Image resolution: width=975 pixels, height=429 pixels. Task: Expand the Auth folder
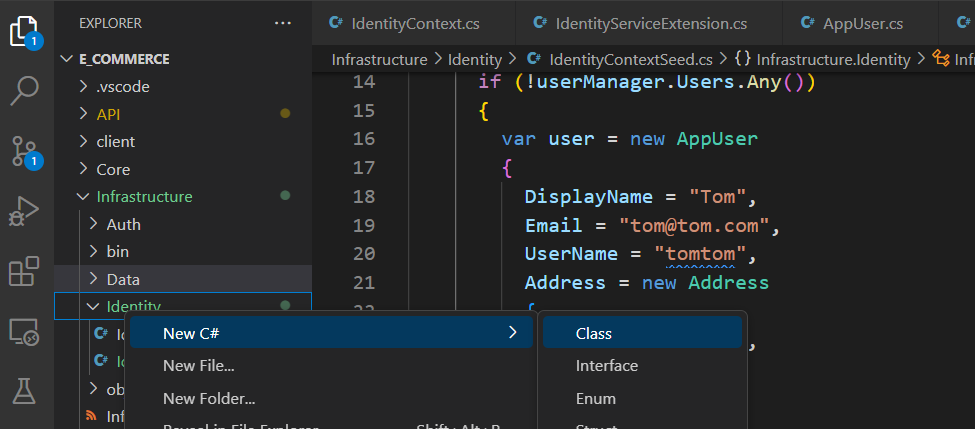(x=93, y=224)
